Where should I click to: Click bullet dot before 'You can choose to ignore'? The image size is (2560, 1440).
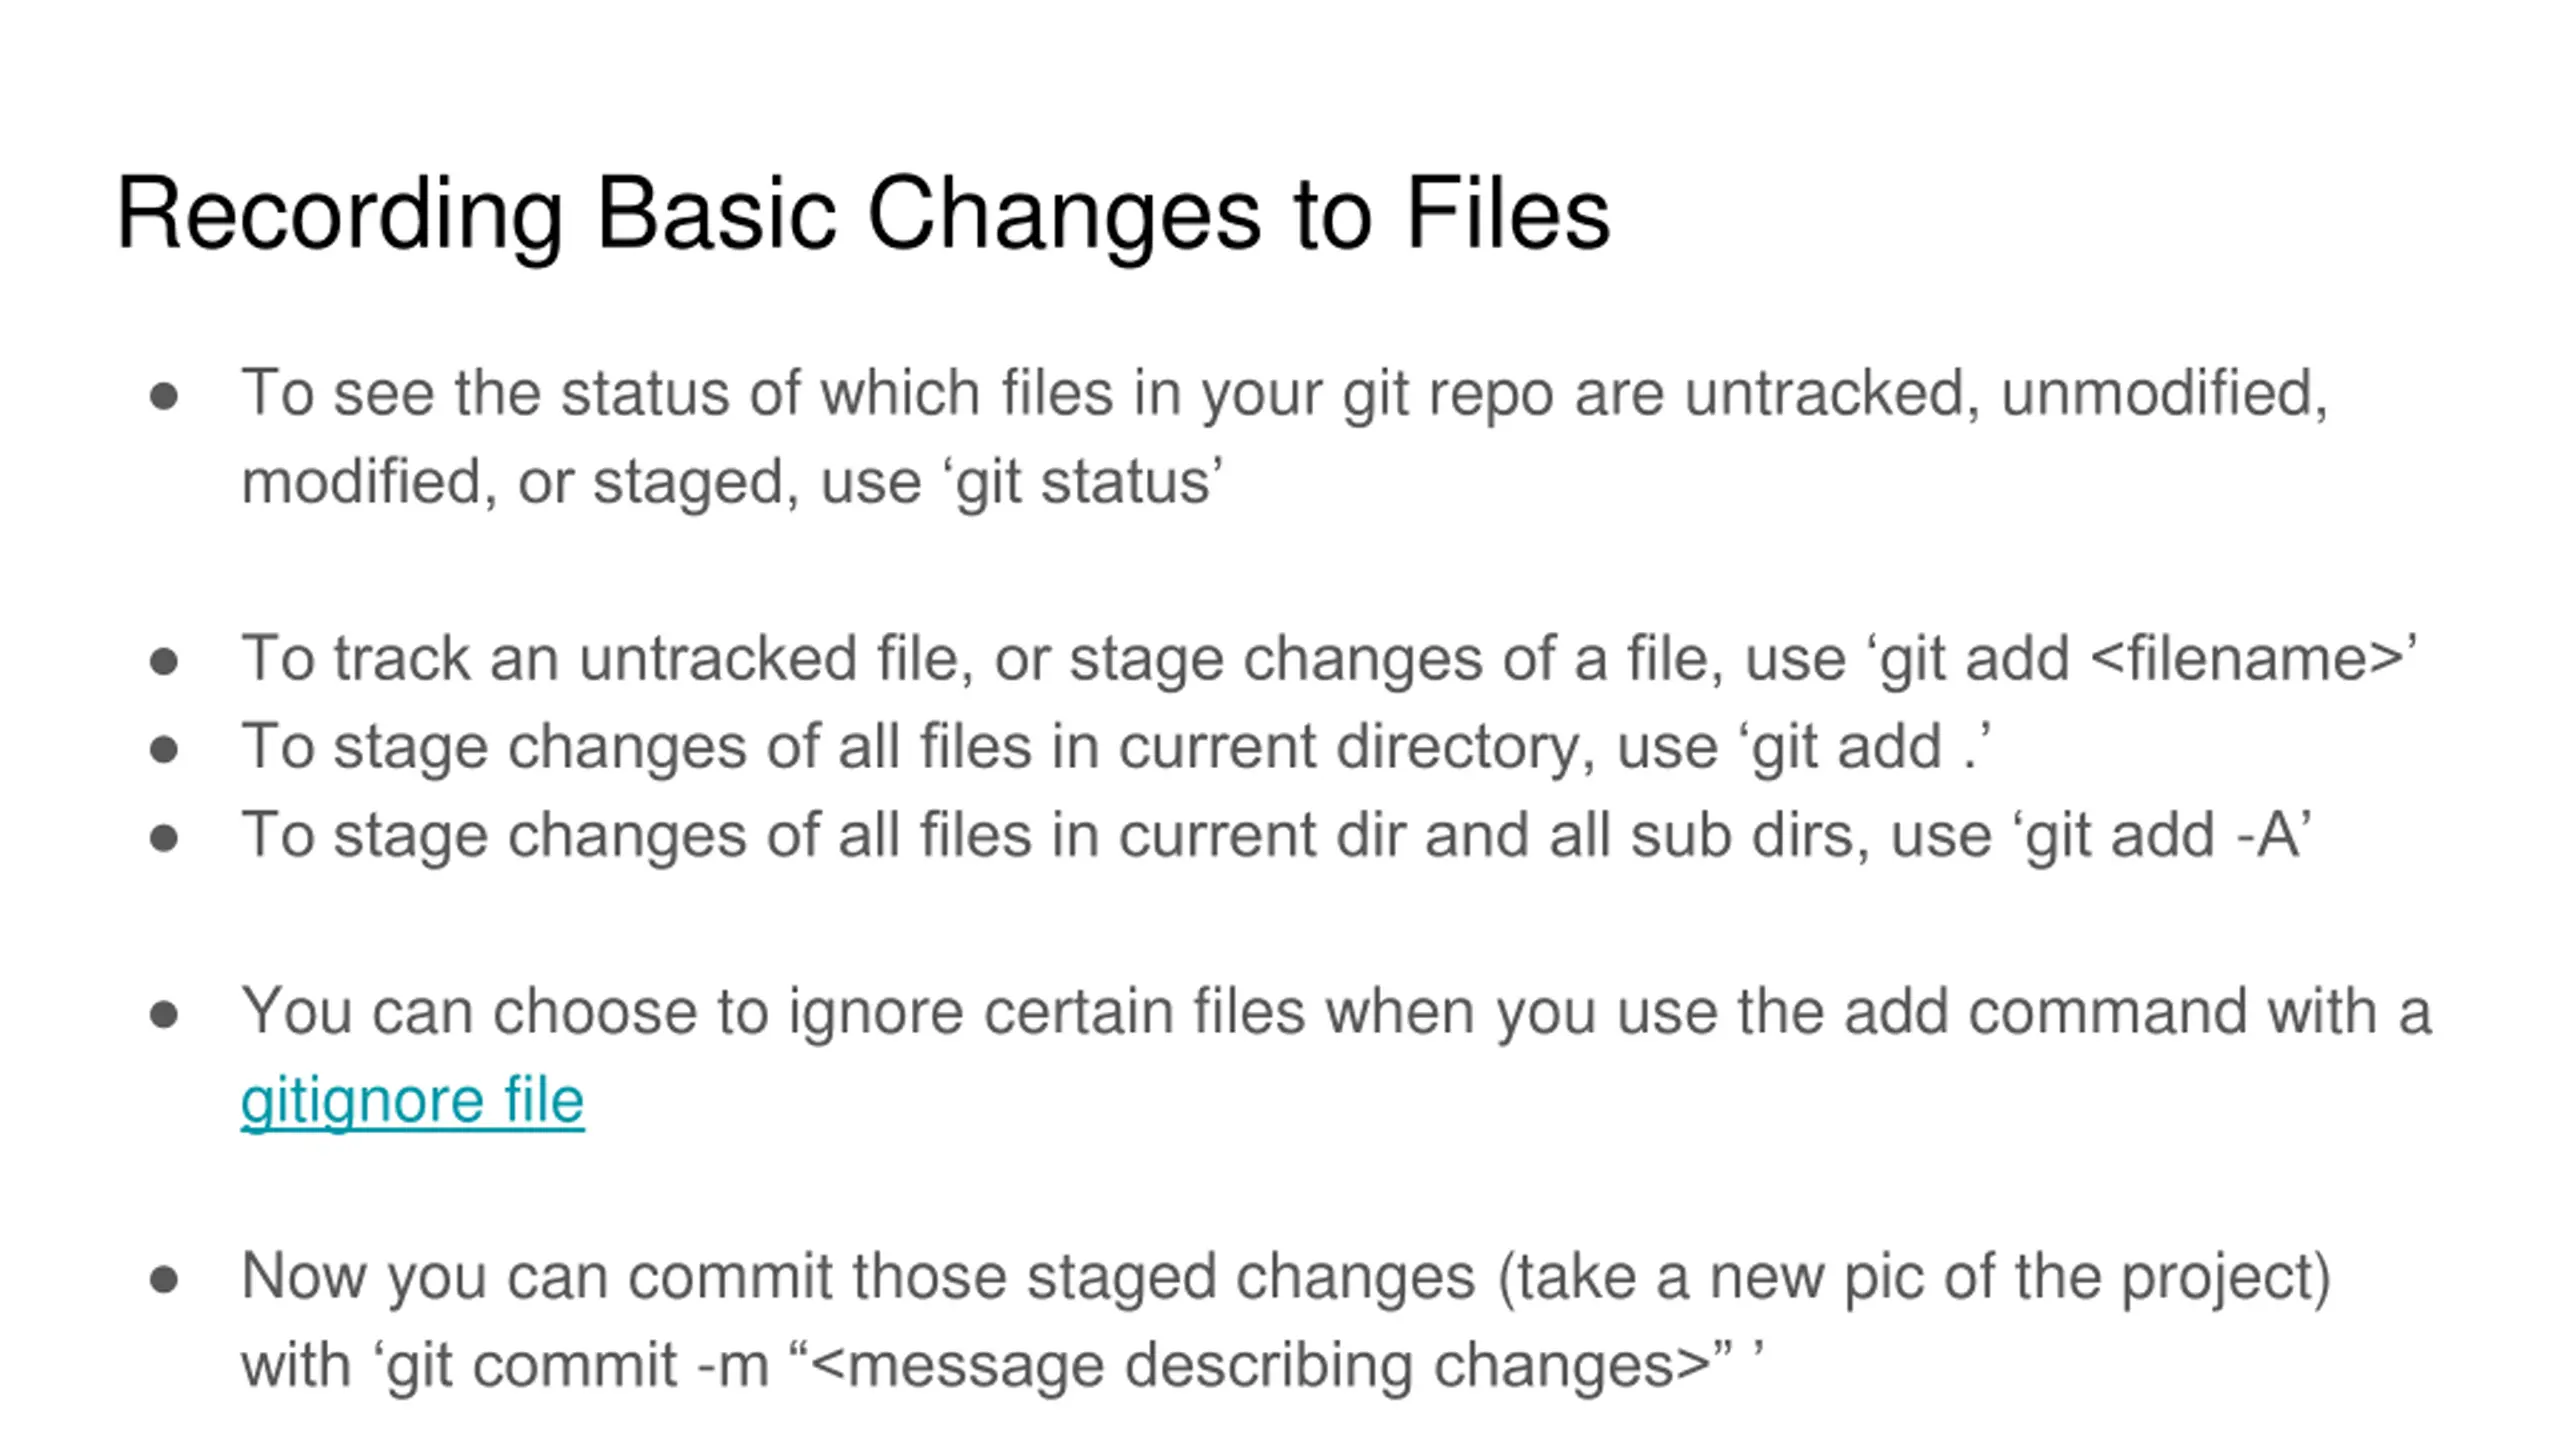164,1015
